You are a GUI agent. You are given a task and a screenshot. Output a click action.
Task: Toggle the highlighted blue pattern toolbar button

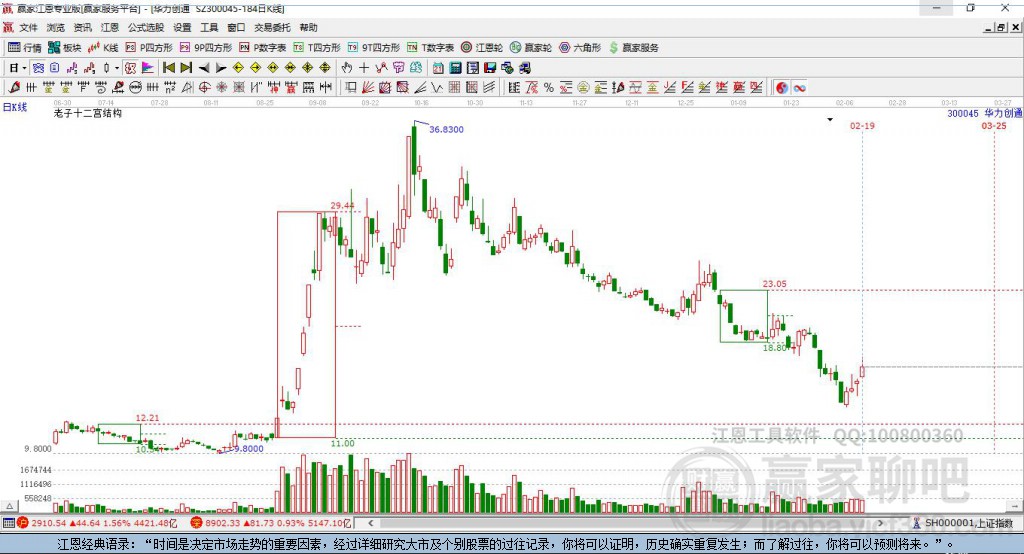(38, 67)
